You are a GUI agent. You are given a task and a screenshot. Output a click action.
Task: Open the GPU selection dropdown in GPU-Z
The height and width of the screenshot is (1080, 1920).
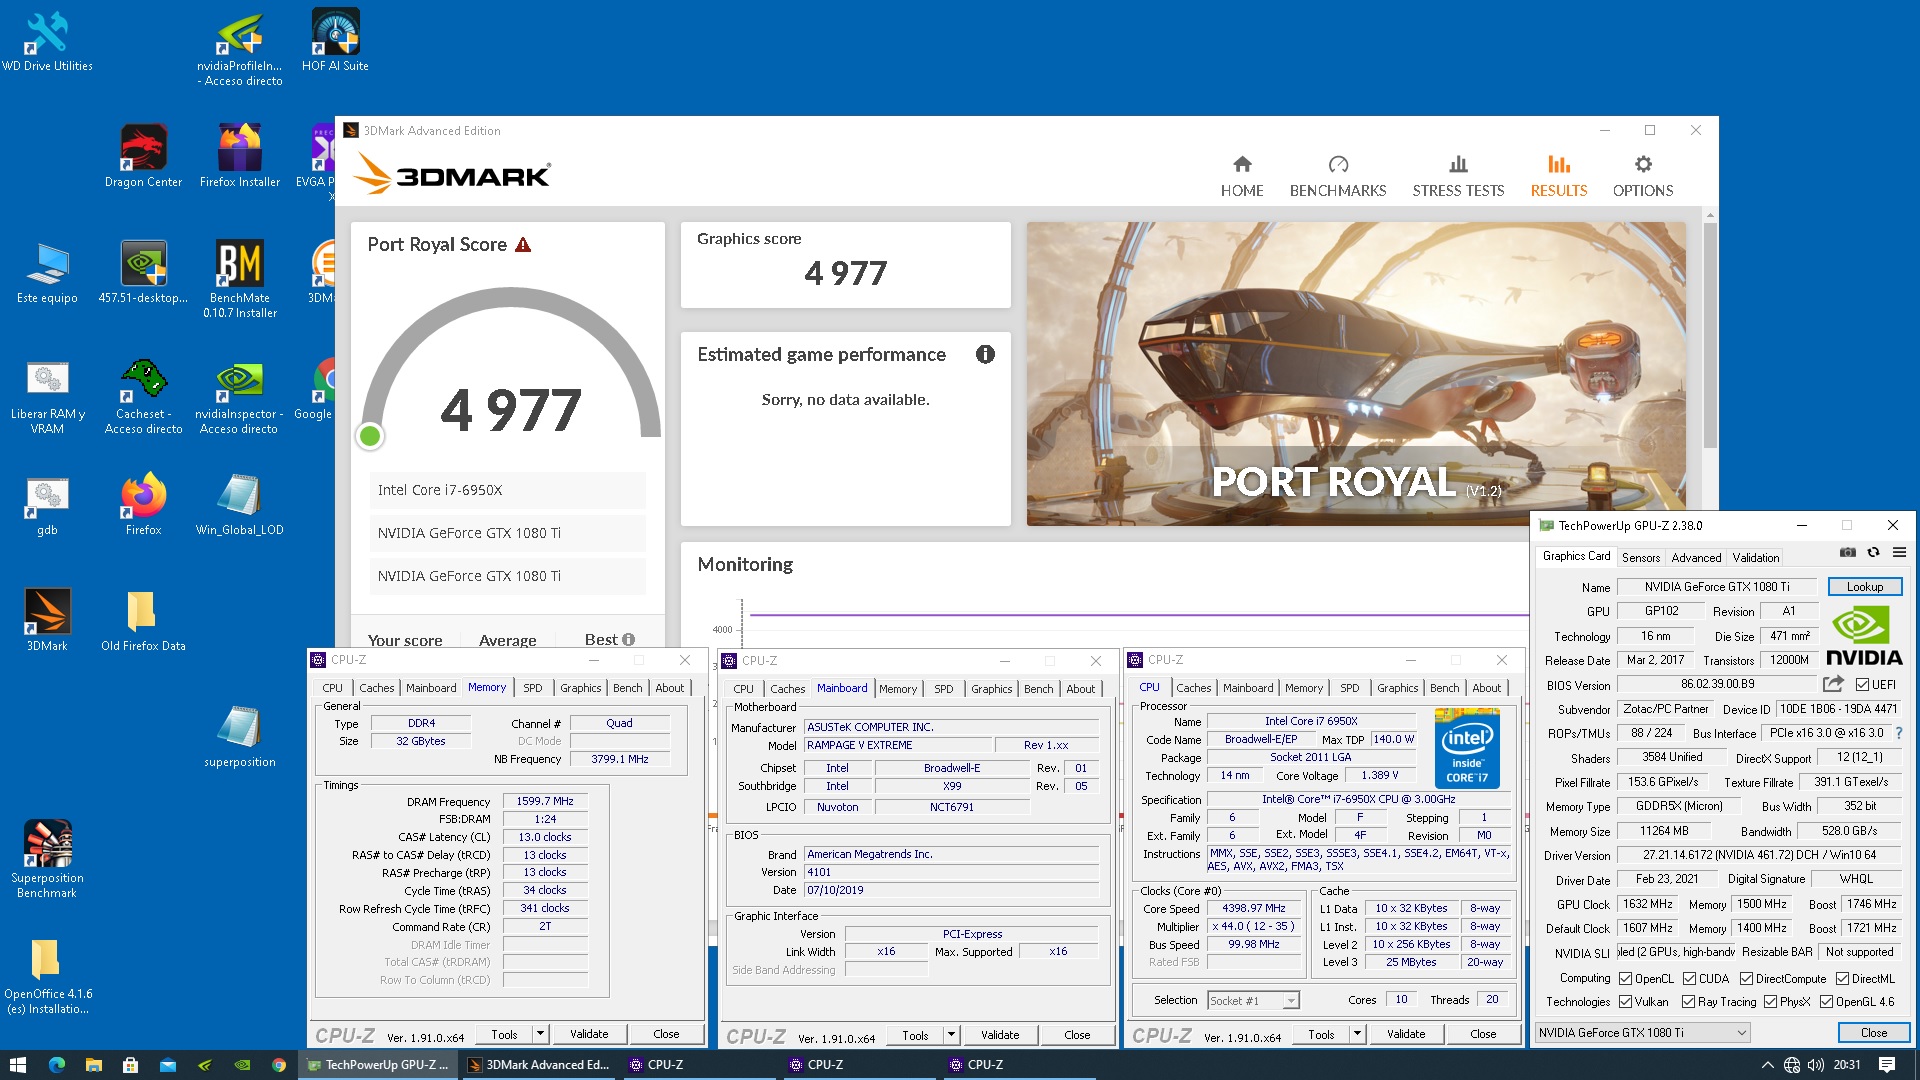point(1643,1033)
